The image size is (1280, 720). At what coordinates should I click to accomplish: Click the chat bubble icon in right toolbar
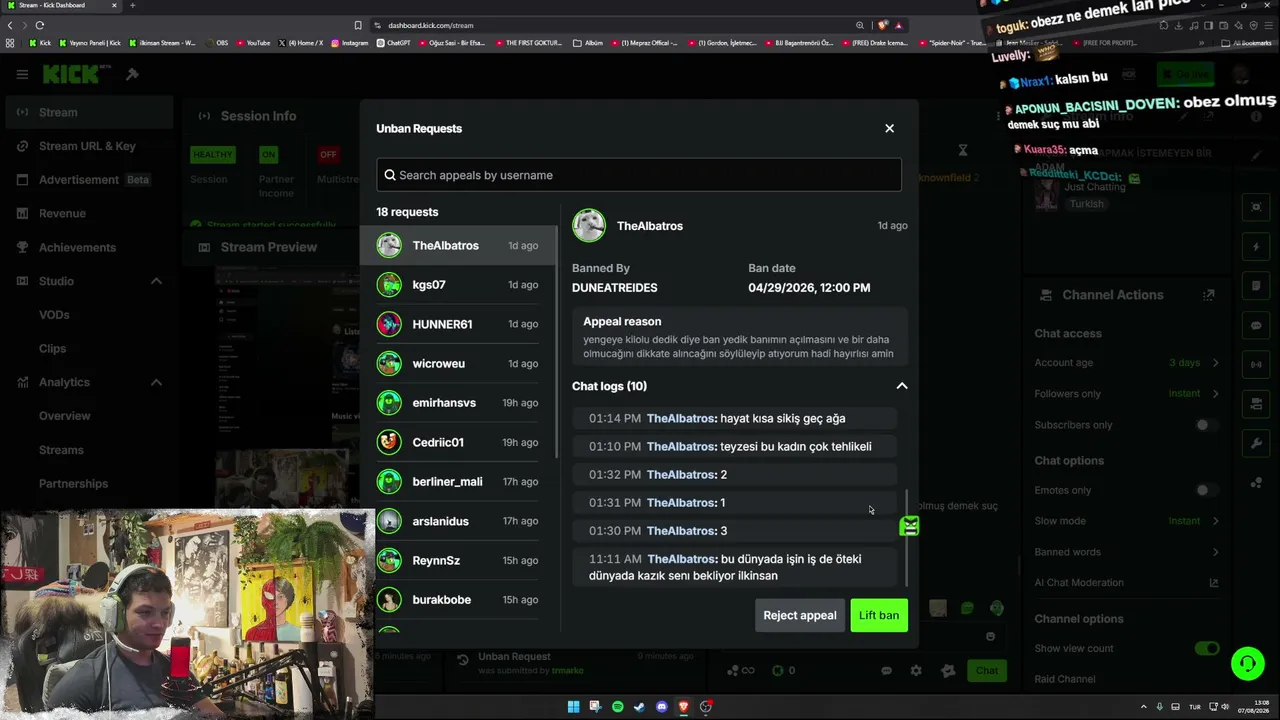coord(1257,325)
